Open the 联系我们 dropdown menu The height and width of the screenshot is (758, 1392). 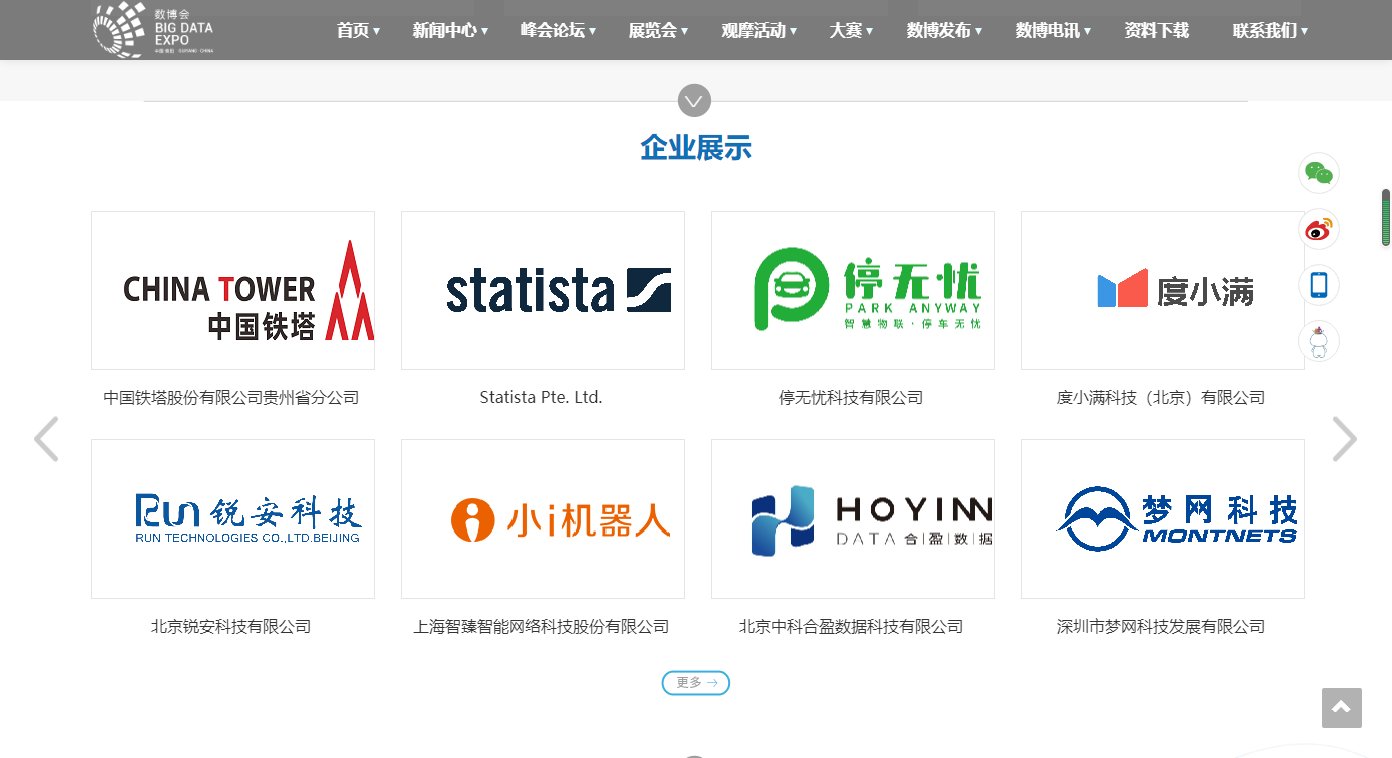(x=1270, y=31)
